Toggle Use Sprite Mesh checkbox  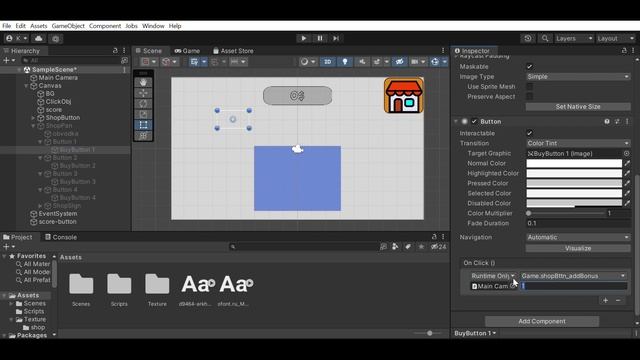coord(529,87)
